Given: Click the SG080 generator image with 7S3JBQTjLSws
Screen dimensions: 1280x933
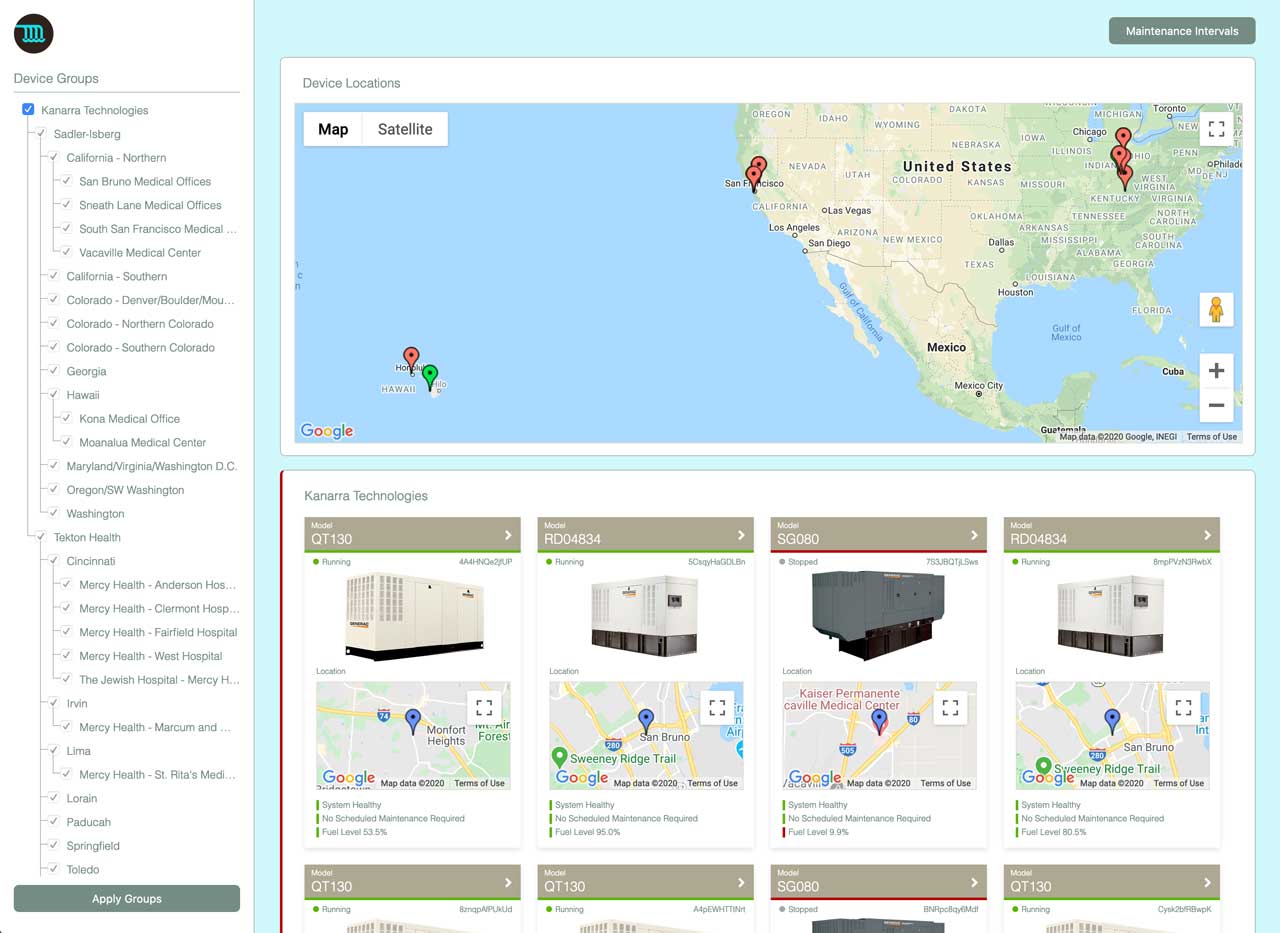Looking at the screenshot, I should coord(879,616).
